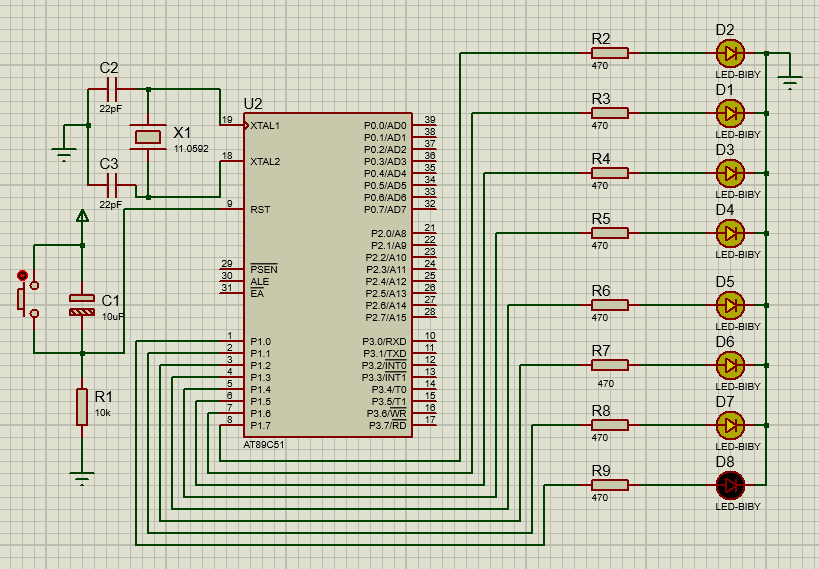Screen dimensions: 819x569
Task: Click the ground symbol below R1
Action: point(82,479)
